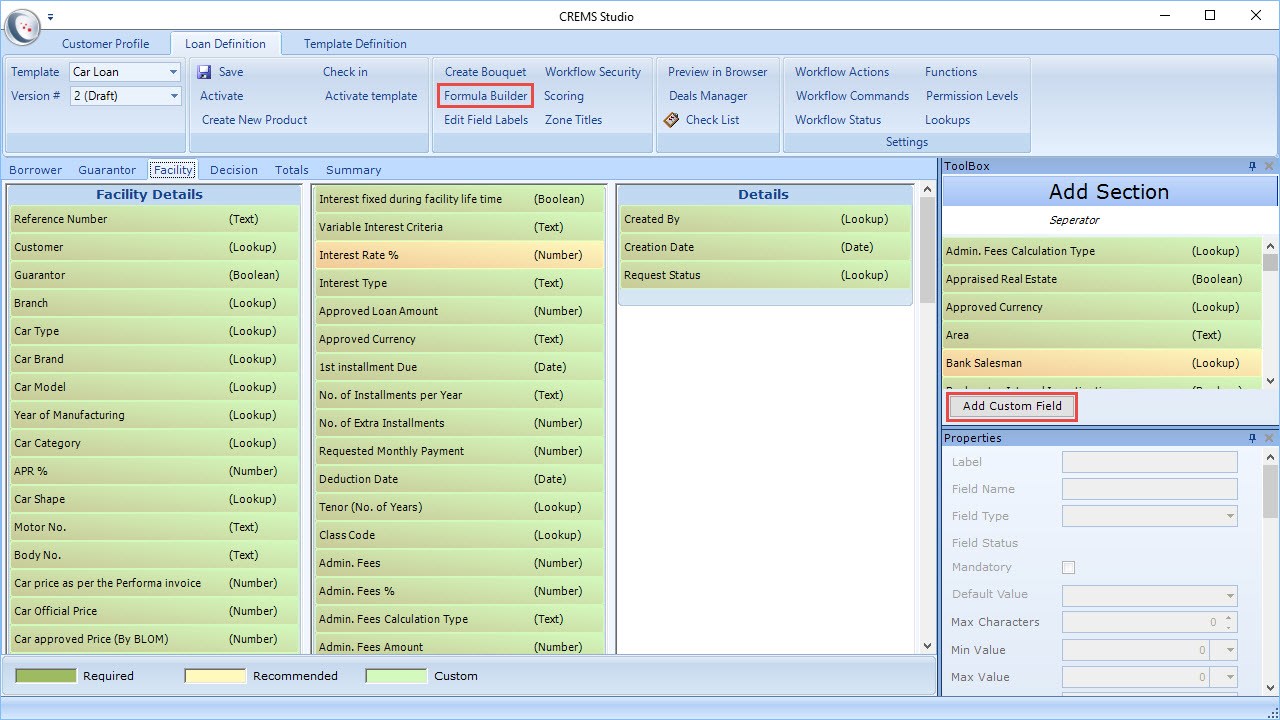
Task: Pin the Properties panel
Action: [1252, 438]
